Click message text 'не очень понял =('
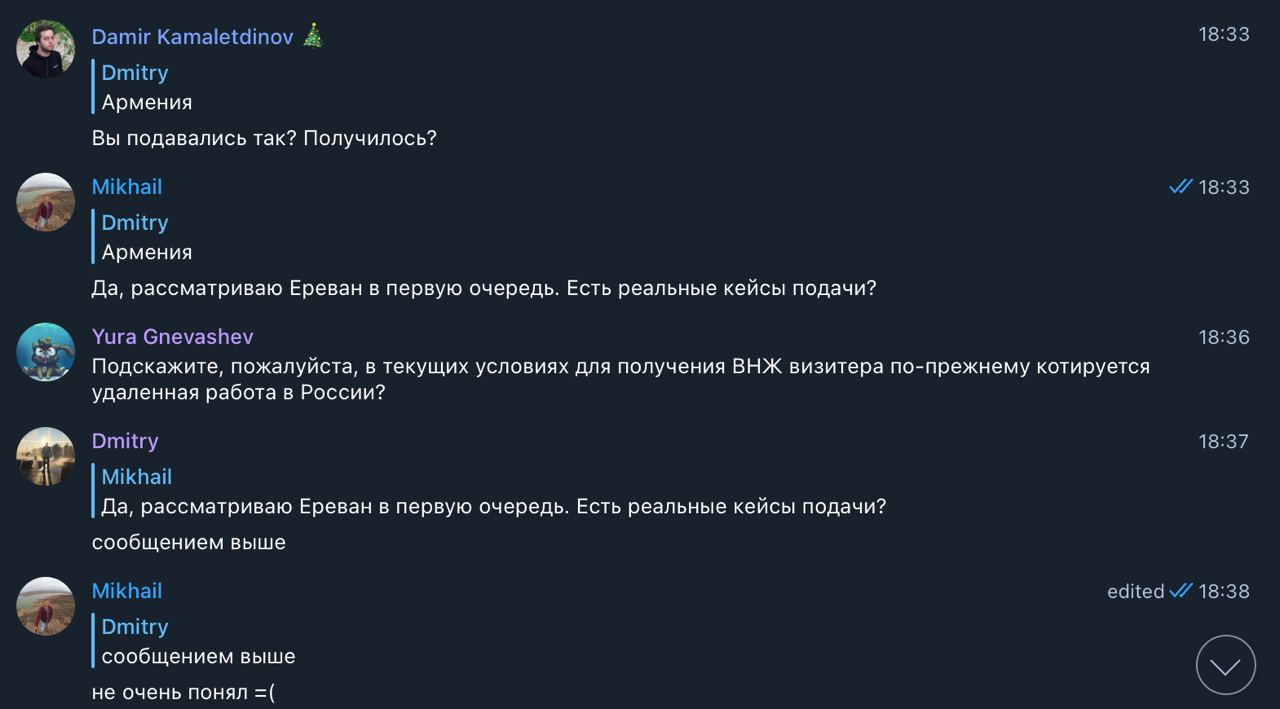 [183, 692]
